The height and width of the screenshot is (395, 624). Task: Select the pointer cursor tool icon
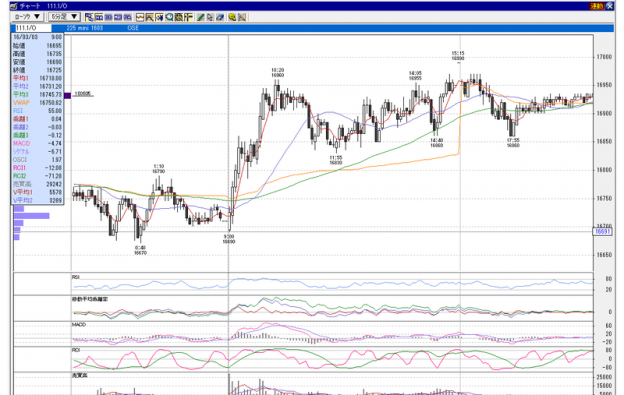[x=210, y=17]
